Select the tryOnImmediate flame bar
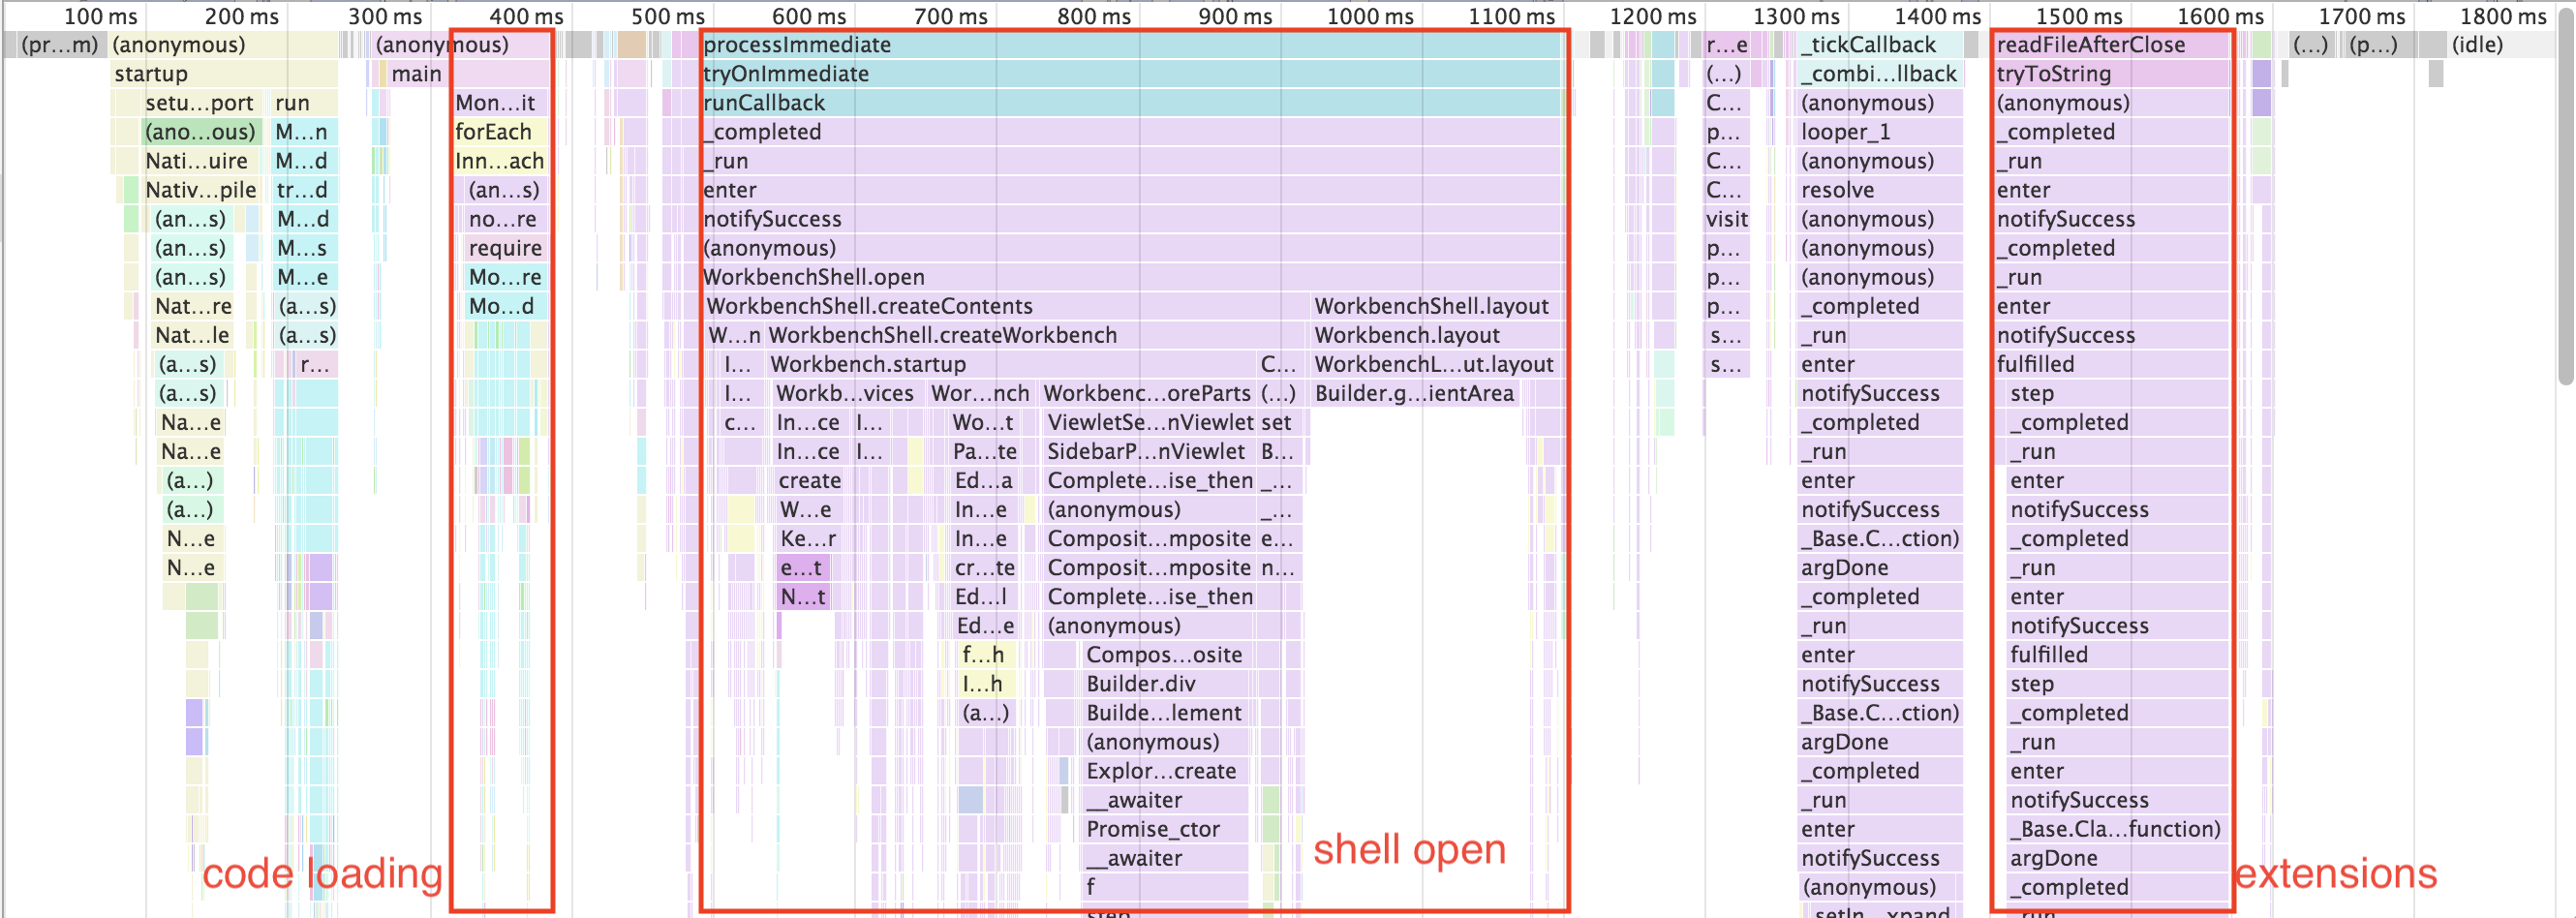2576x918 pixels. pos(1133,74)
